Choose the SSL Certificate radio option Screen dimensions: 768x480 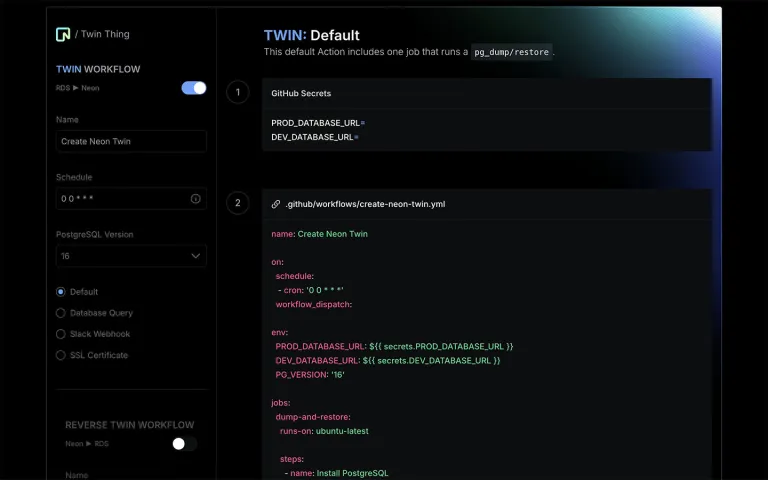click(61, 355)
